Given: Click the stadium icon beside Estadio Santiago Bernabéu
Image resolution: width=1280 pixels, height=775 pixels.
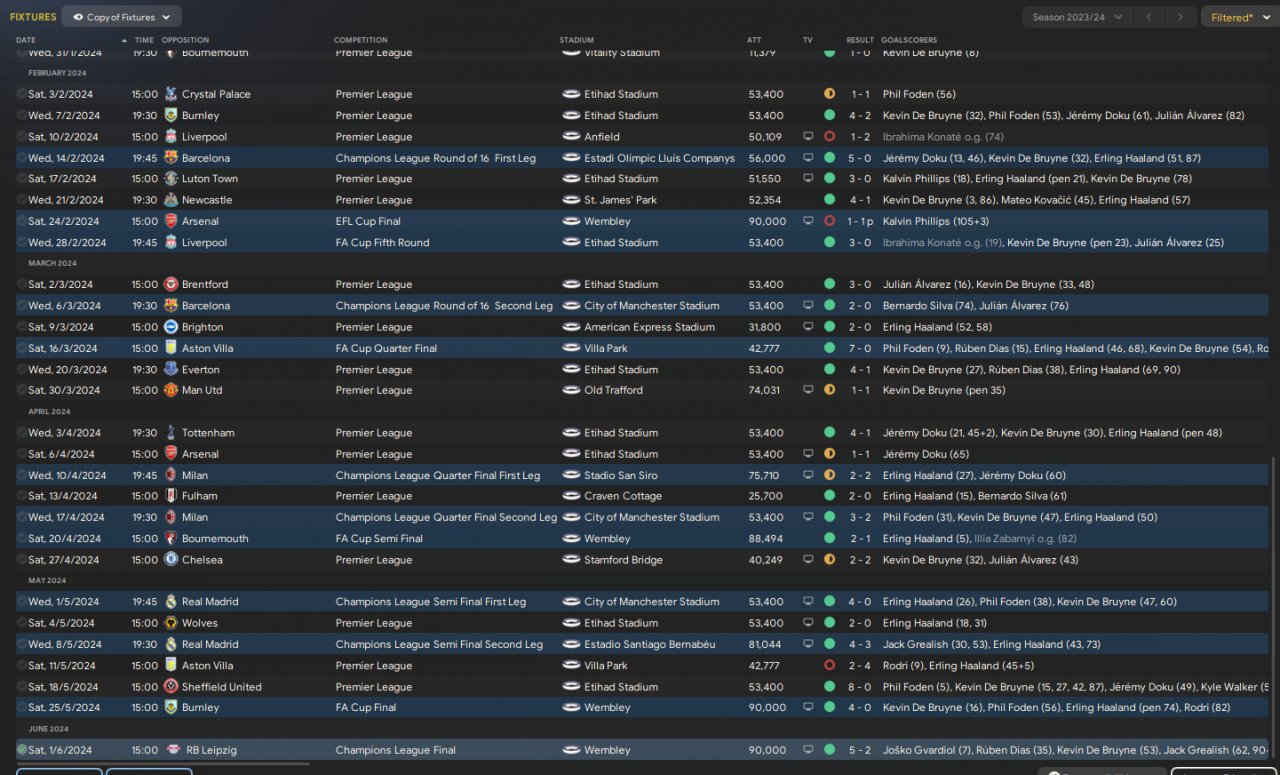Looking at the screenshot, I should pyautogui.click(x=571, y=645).
